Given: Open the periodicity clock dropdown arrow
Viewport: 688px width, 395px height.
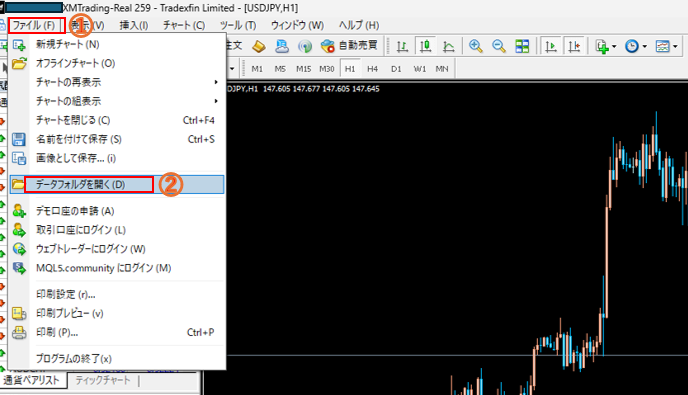Looking at the screenshot, I should click(644, 46).
